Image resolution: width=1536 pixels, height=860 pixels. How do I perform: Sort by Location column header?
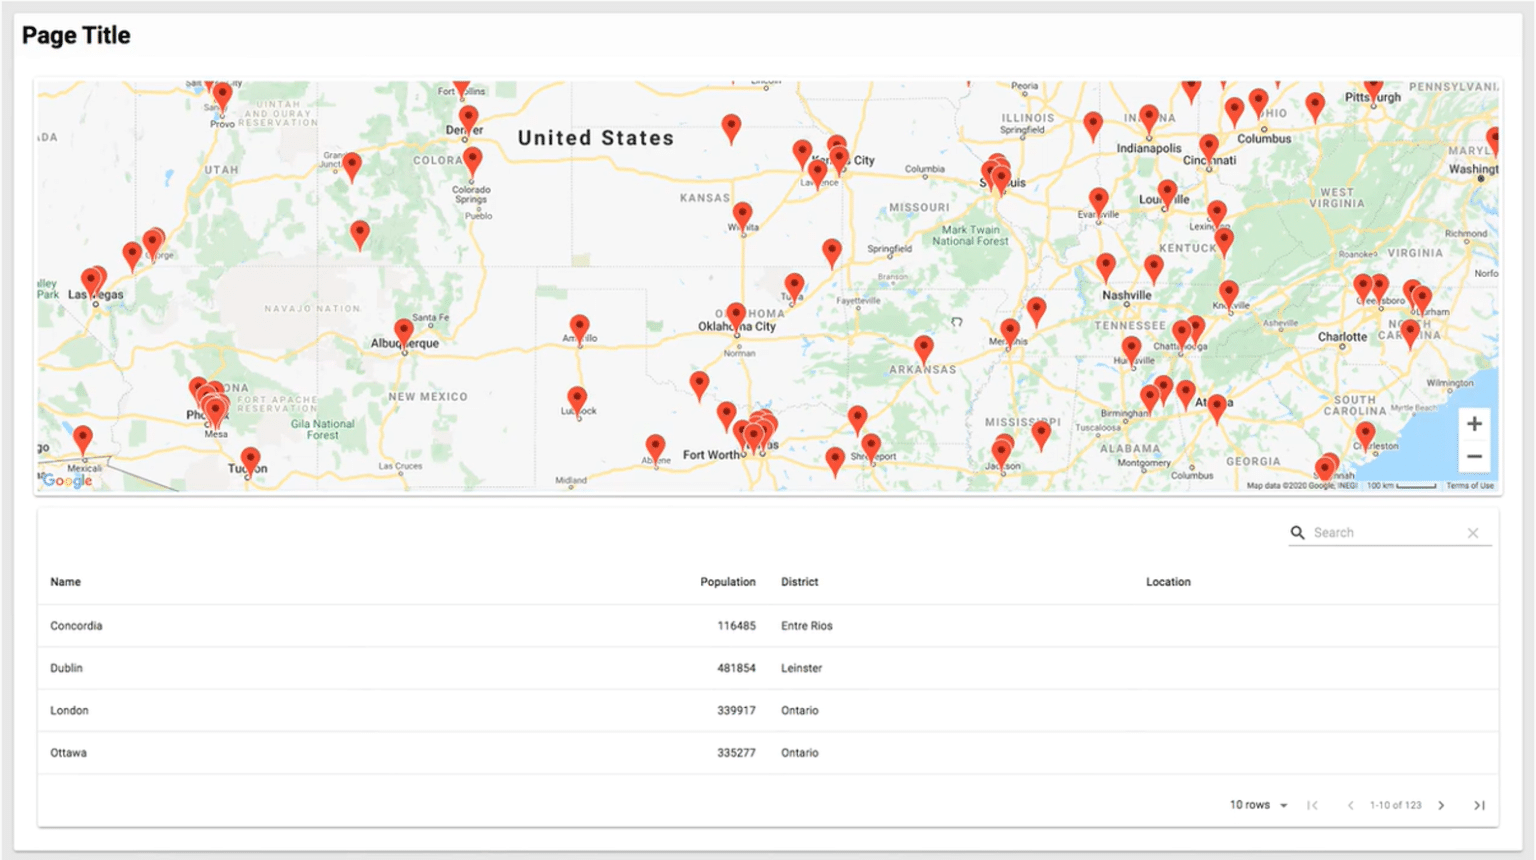click(1168, 582)
